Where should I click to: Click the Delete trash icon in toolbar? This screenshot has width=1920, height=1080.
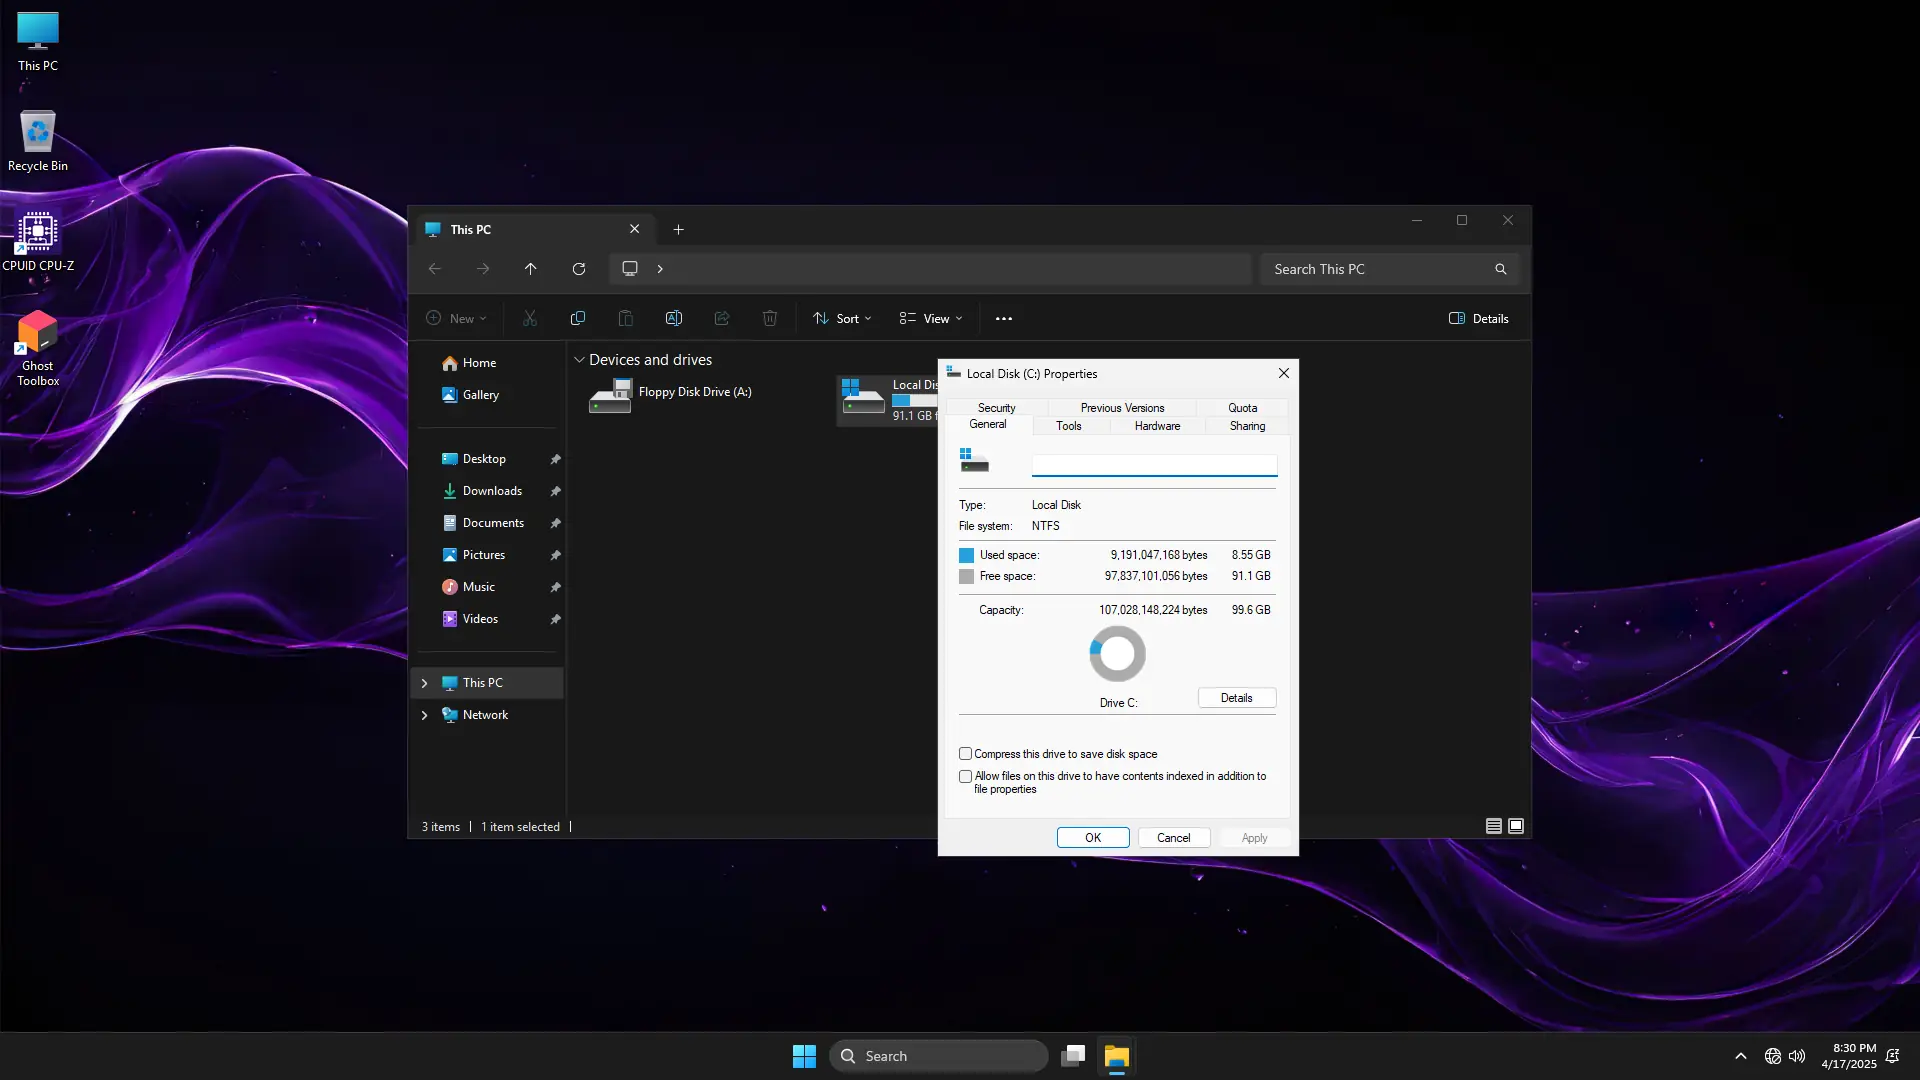769,319
